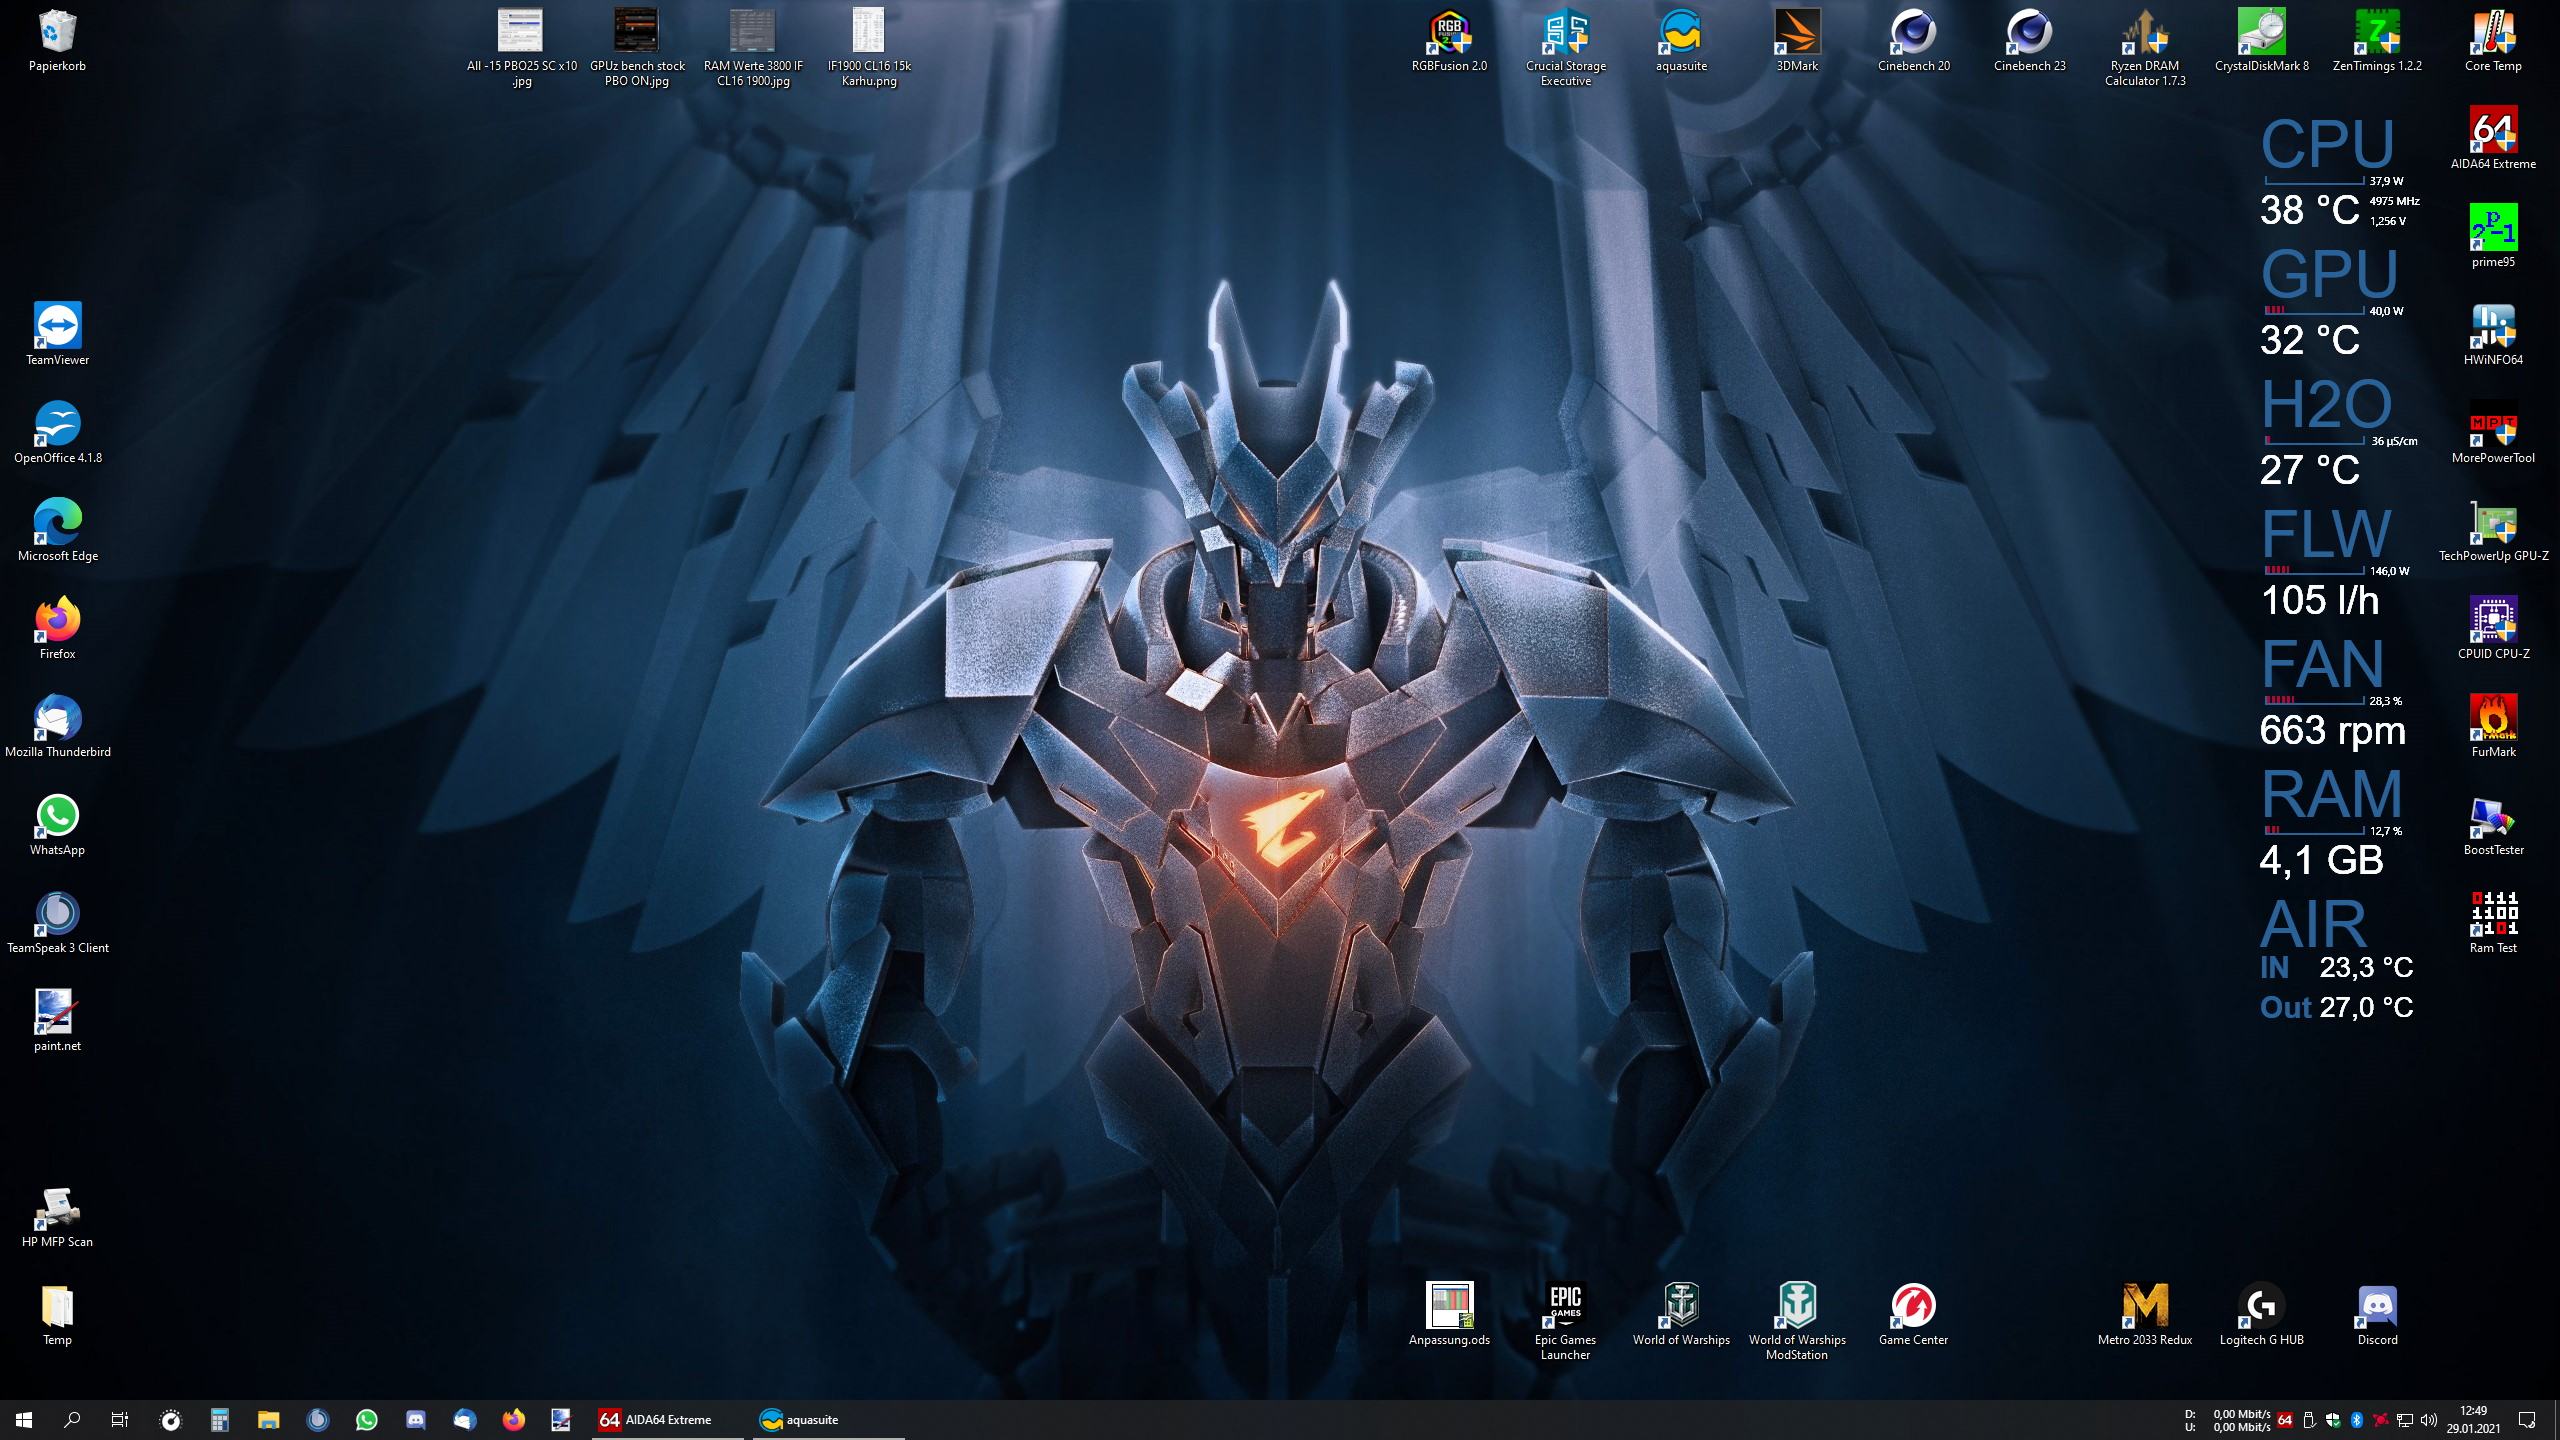The image size is (2560, 1440).
Task: Open the Anpassung.ods spreadsheet file
Action: tap(1449, 1315)
